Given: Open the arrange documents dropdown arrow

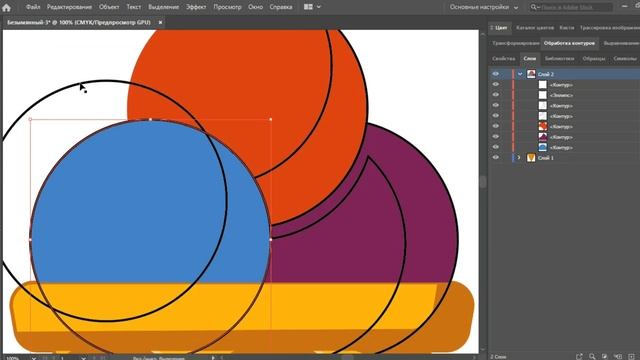Looking at the screenshot, I should coord(319,7).
